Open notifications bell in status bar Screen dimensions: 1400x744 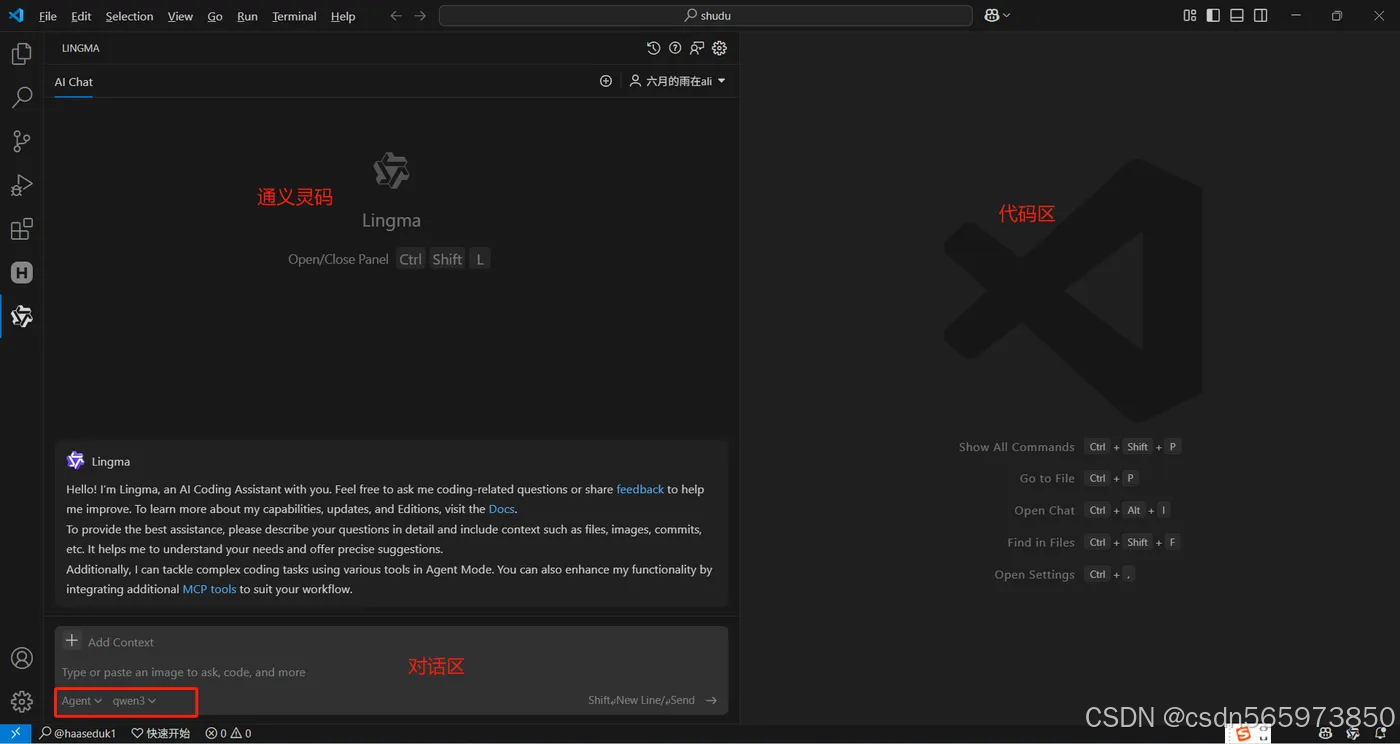(x=1382, y=733)
